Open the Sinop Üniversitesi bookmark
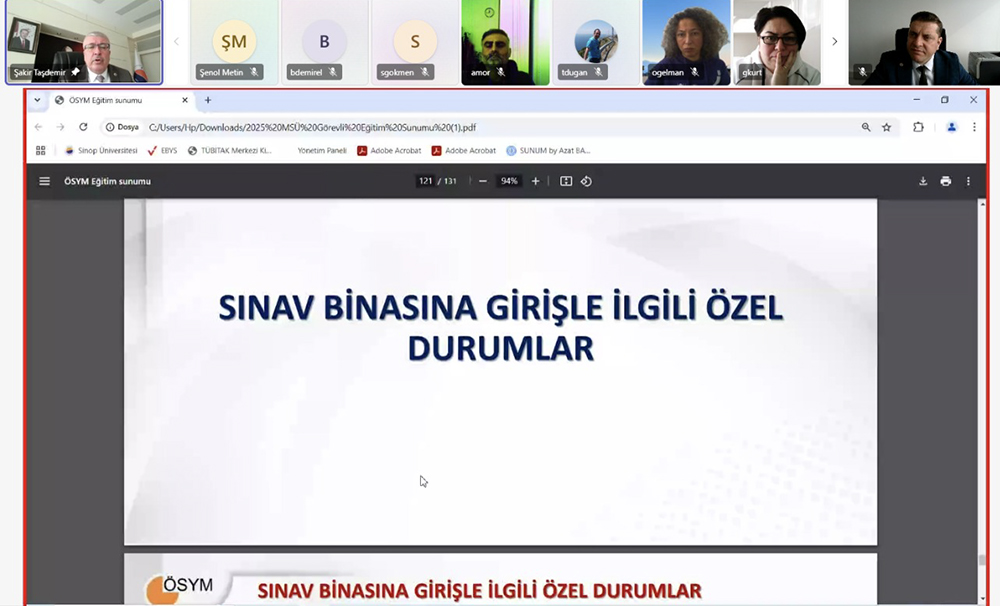The width and height of the screenshot is (1000, 606). 100,151
